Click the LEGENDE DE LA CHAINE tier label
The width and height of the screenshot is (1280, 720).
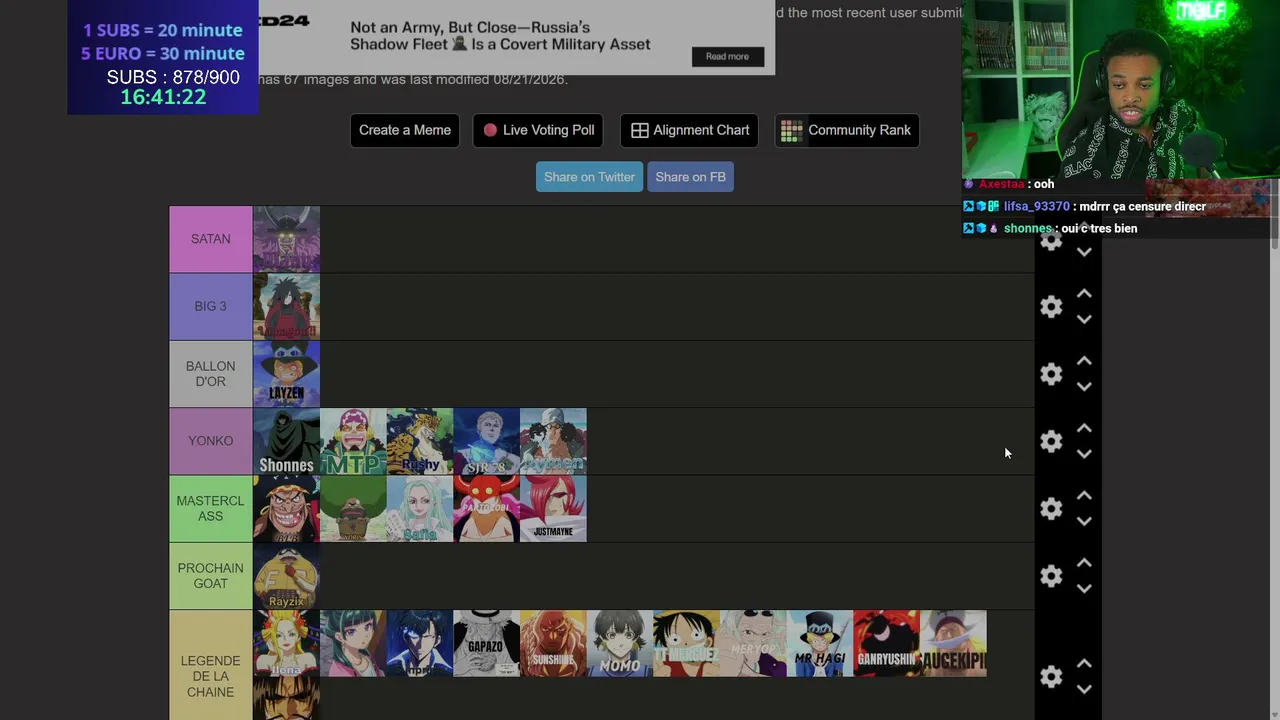tap(211, 666)
